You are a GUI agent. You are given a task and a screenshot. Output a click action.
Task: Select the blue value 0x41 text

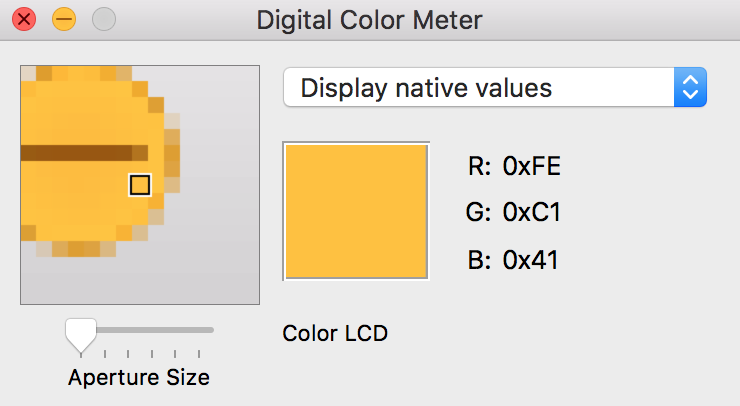(530, 260)
